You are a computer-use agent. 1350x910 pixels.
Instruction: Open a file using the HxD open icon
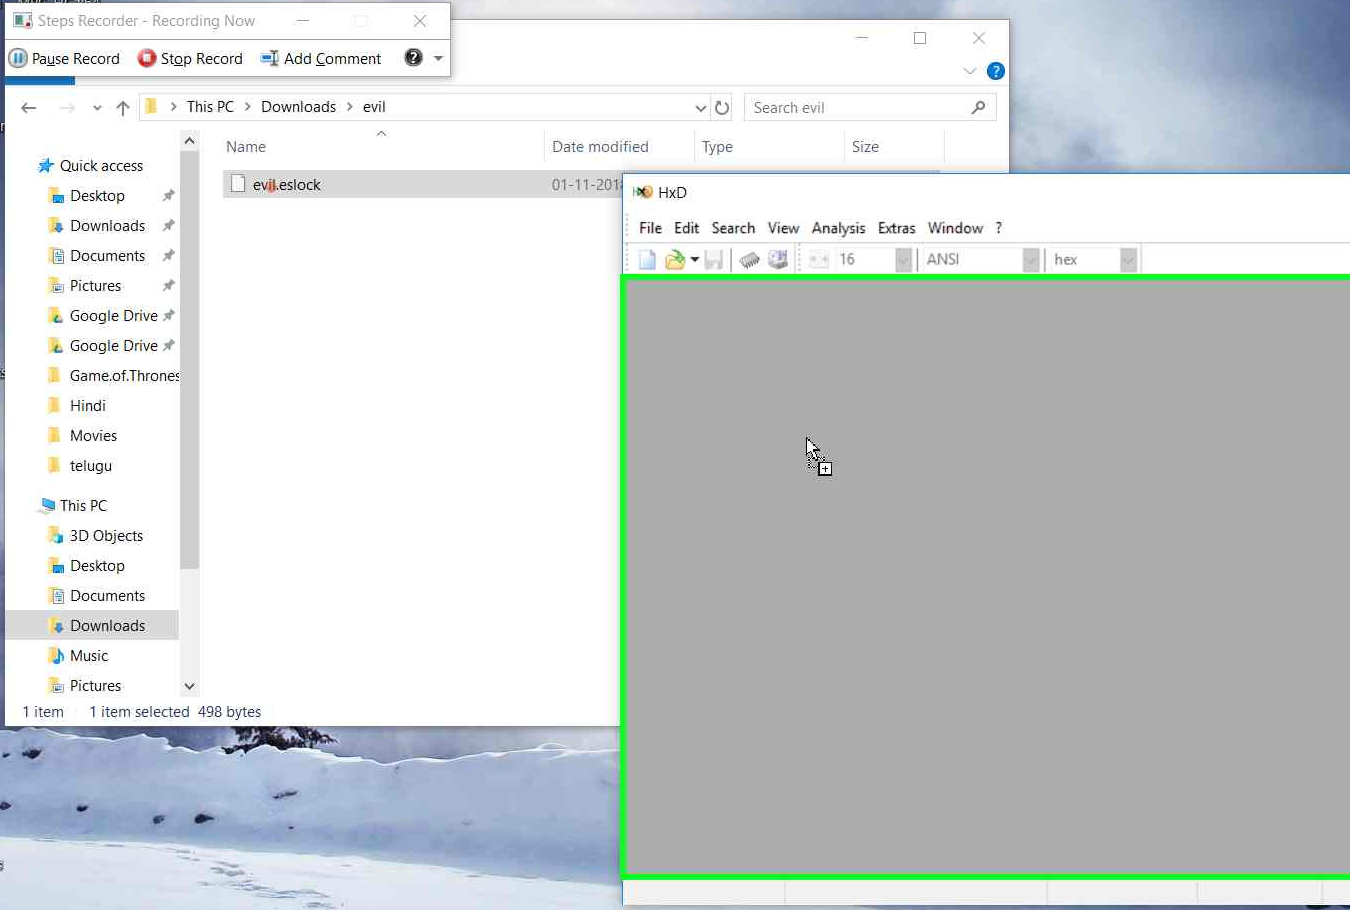pos(676,258)
